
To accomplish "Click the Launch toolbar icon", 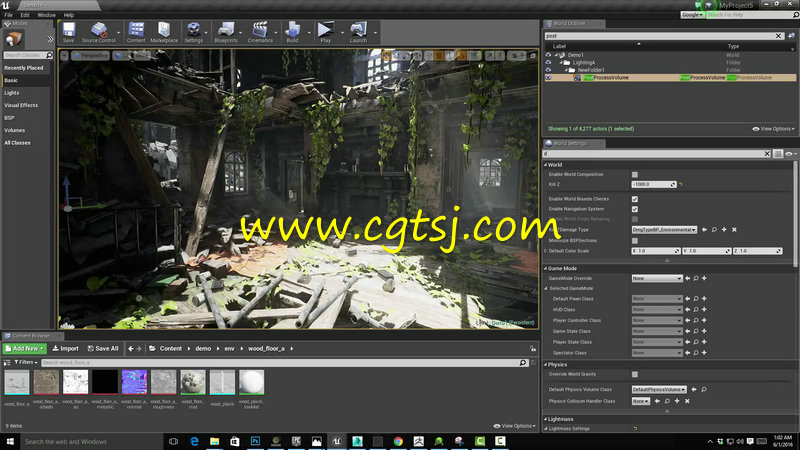I will pyautogui.click(x=358, y=32).
